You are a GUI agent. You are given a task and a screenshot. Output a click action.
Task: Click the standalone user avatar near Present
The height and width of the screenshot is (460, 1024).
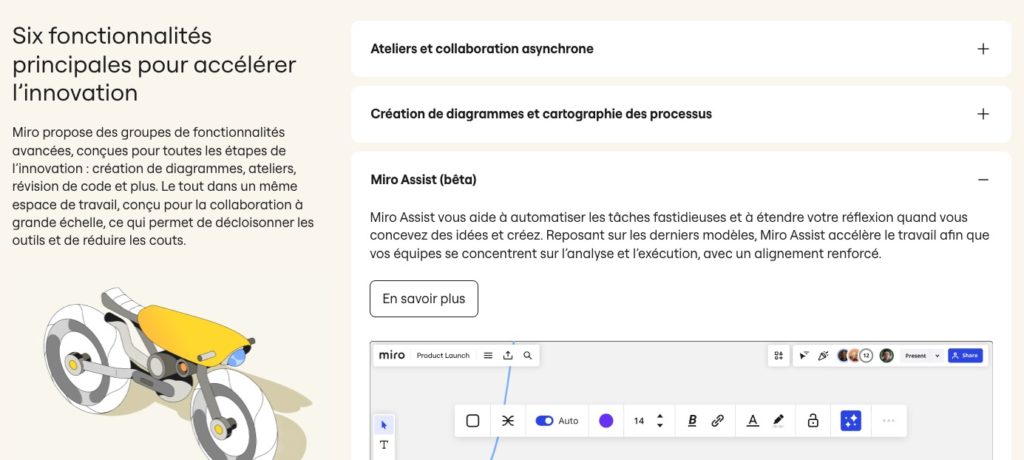[x=886, y=355]
